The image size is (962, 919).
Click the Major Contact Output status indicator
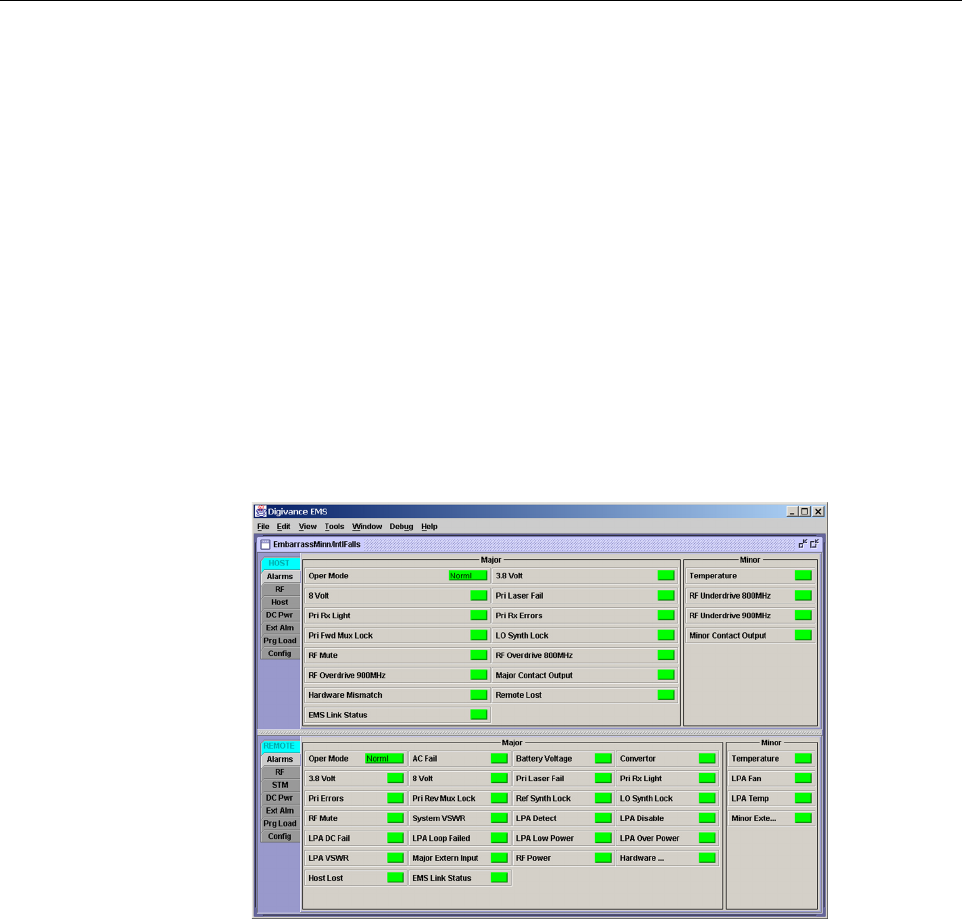pos(666,675)
